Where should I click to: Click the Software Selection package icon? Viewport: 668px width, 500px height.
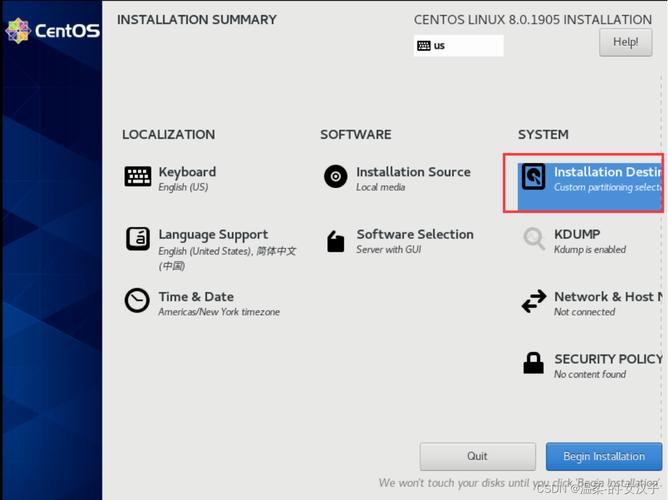335,241
